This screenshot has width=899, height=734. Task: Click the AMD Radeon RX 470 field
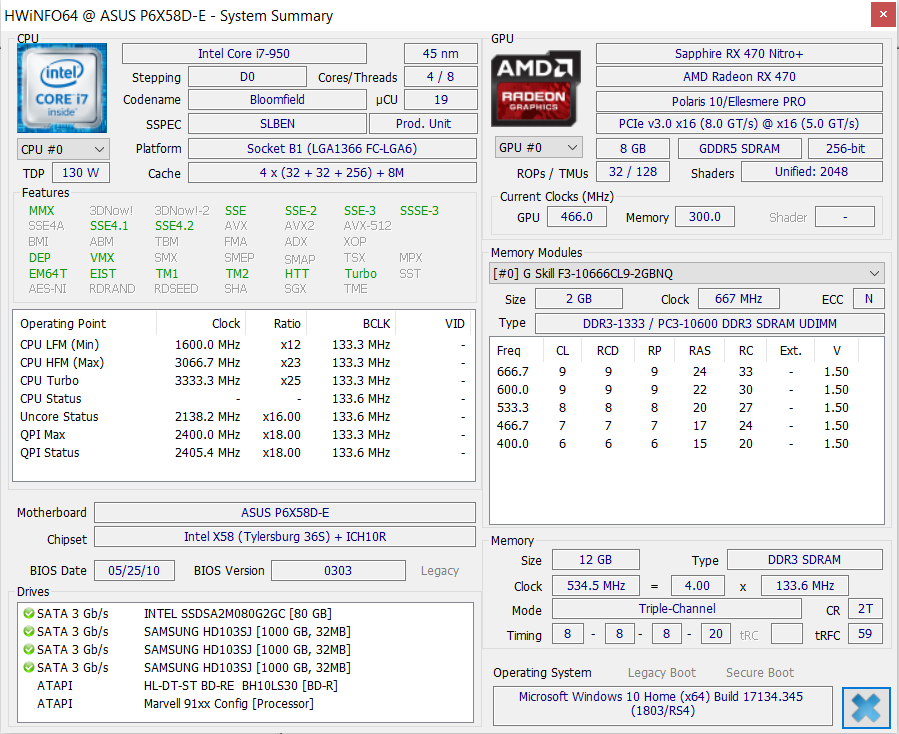tap(739, 77)
